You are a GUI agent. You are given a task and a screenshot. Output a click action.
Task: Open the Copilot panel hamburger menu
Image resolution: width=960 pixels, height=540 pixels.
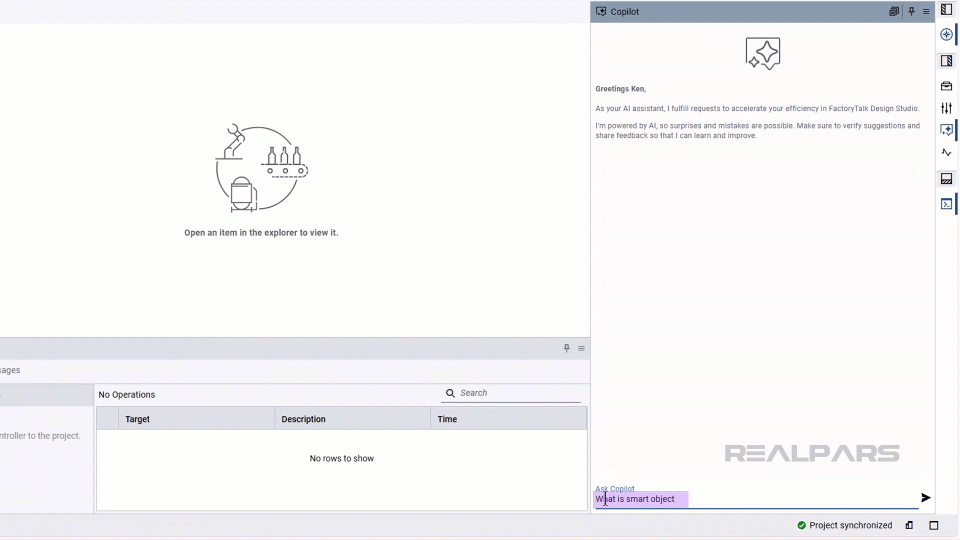click(926, 12)
